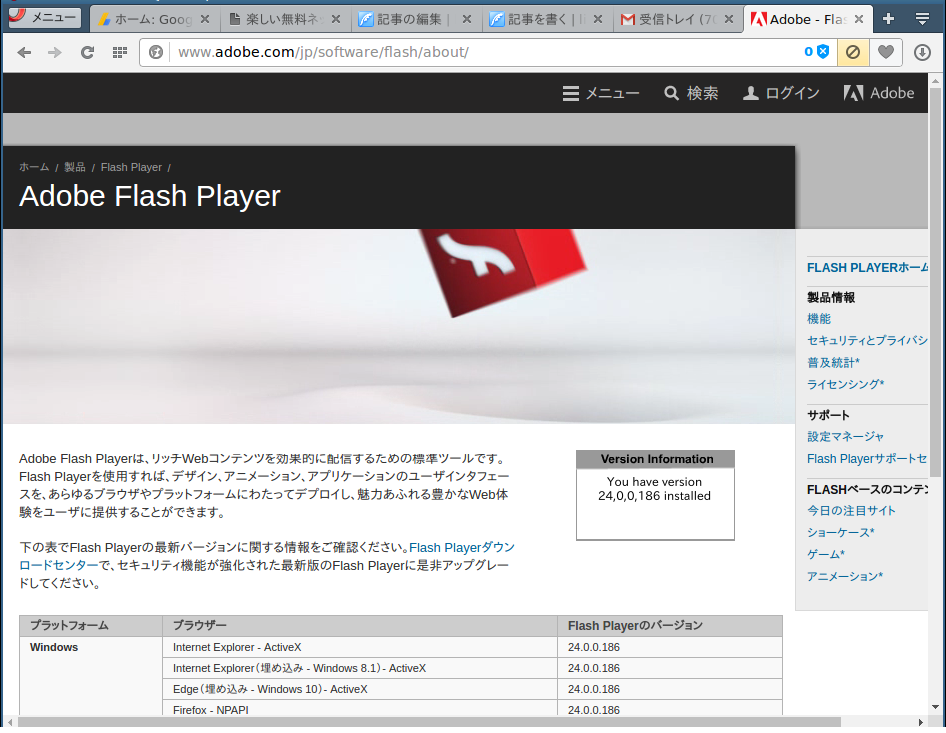Open the ゲーム* sidebar link

825,554
